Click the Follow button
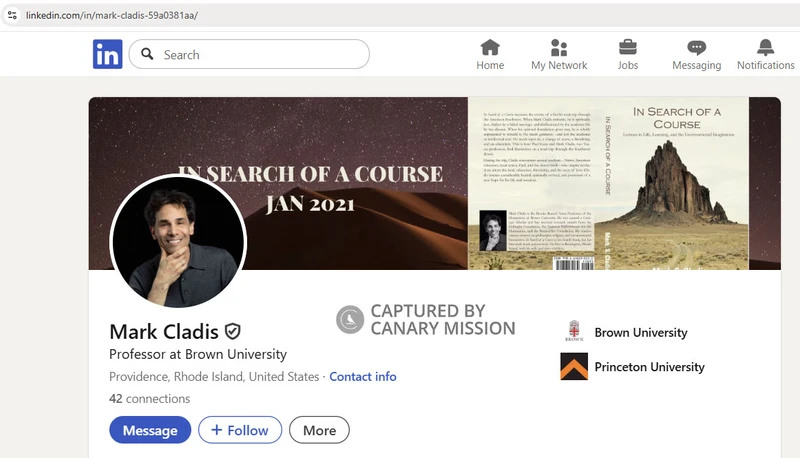The height and width of the screenshot is (458, 800). 240,430
